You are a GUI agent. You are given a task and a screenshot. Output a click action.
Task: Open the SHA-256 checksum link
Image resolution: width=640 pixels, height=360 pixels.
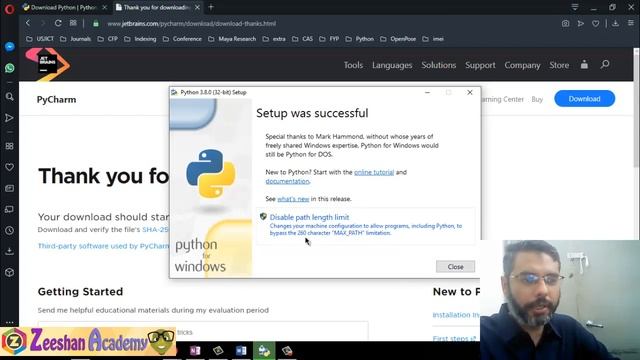click(155, 229)
